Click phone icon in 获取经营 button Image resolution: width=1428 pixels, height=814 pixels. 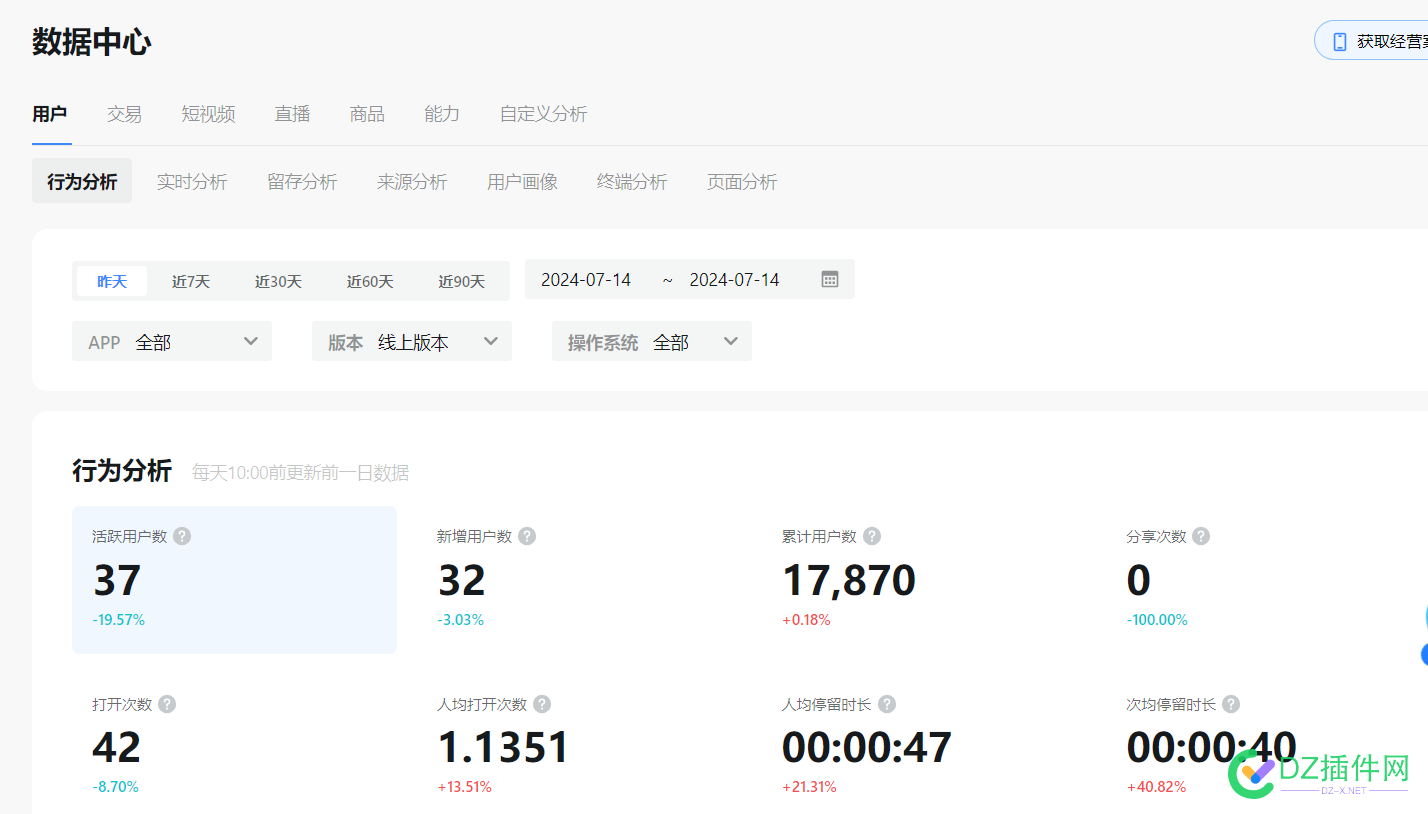click(1340, 42)
